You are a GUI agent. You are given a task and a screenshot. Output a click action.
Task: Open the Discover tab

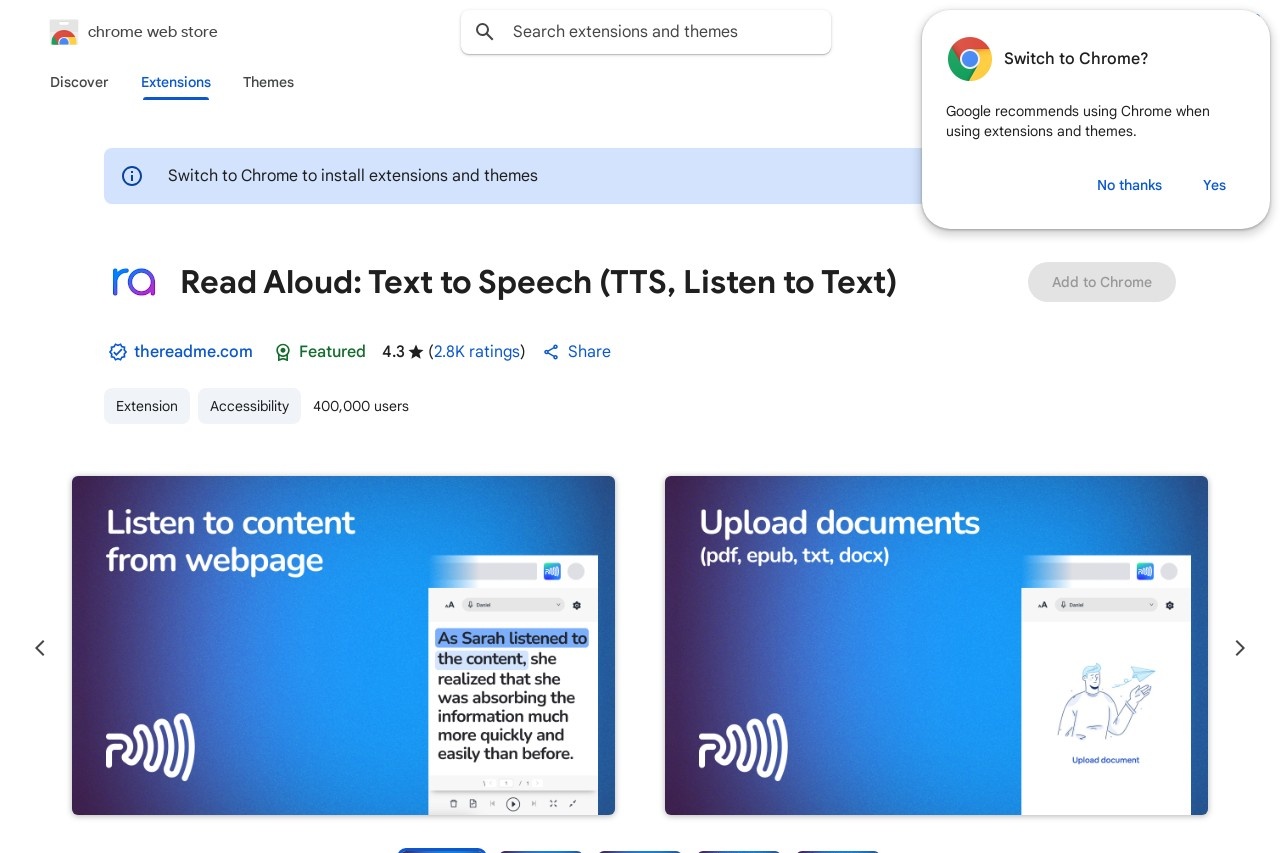coord(79,82)
